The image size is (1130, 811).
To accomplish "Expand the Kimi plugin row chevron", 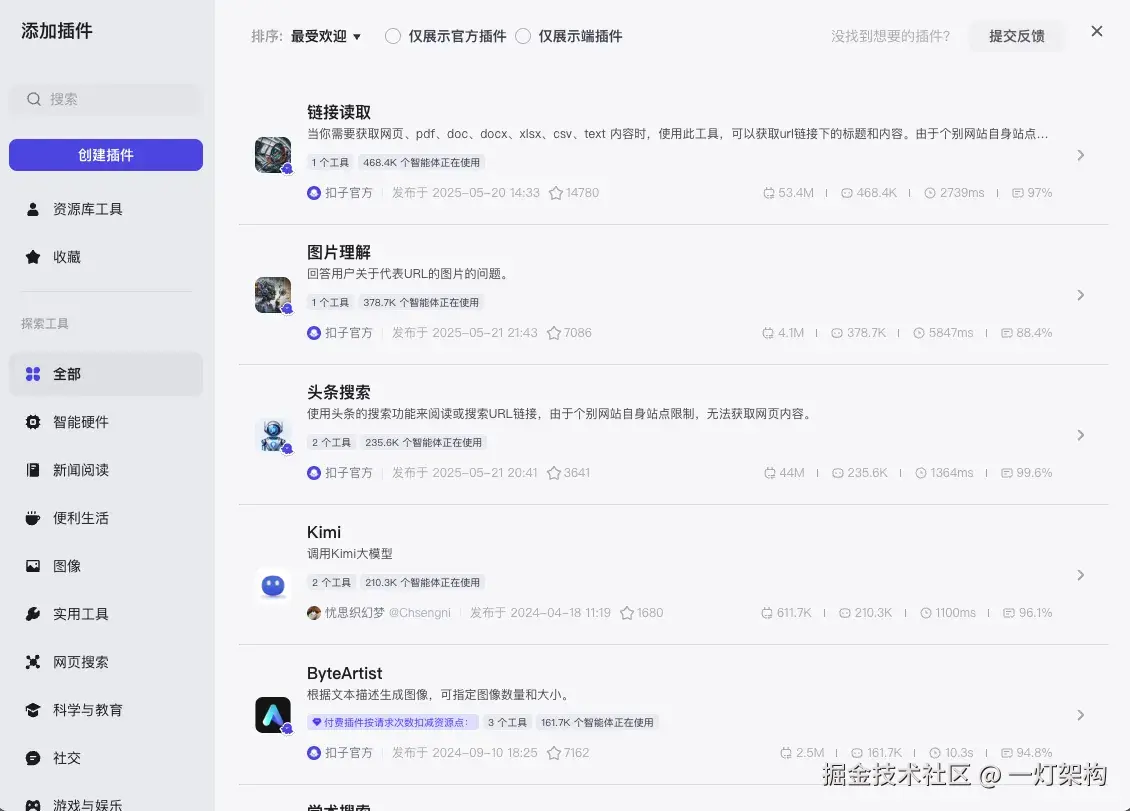I will pyautogui.click(x=1080, y=575).
